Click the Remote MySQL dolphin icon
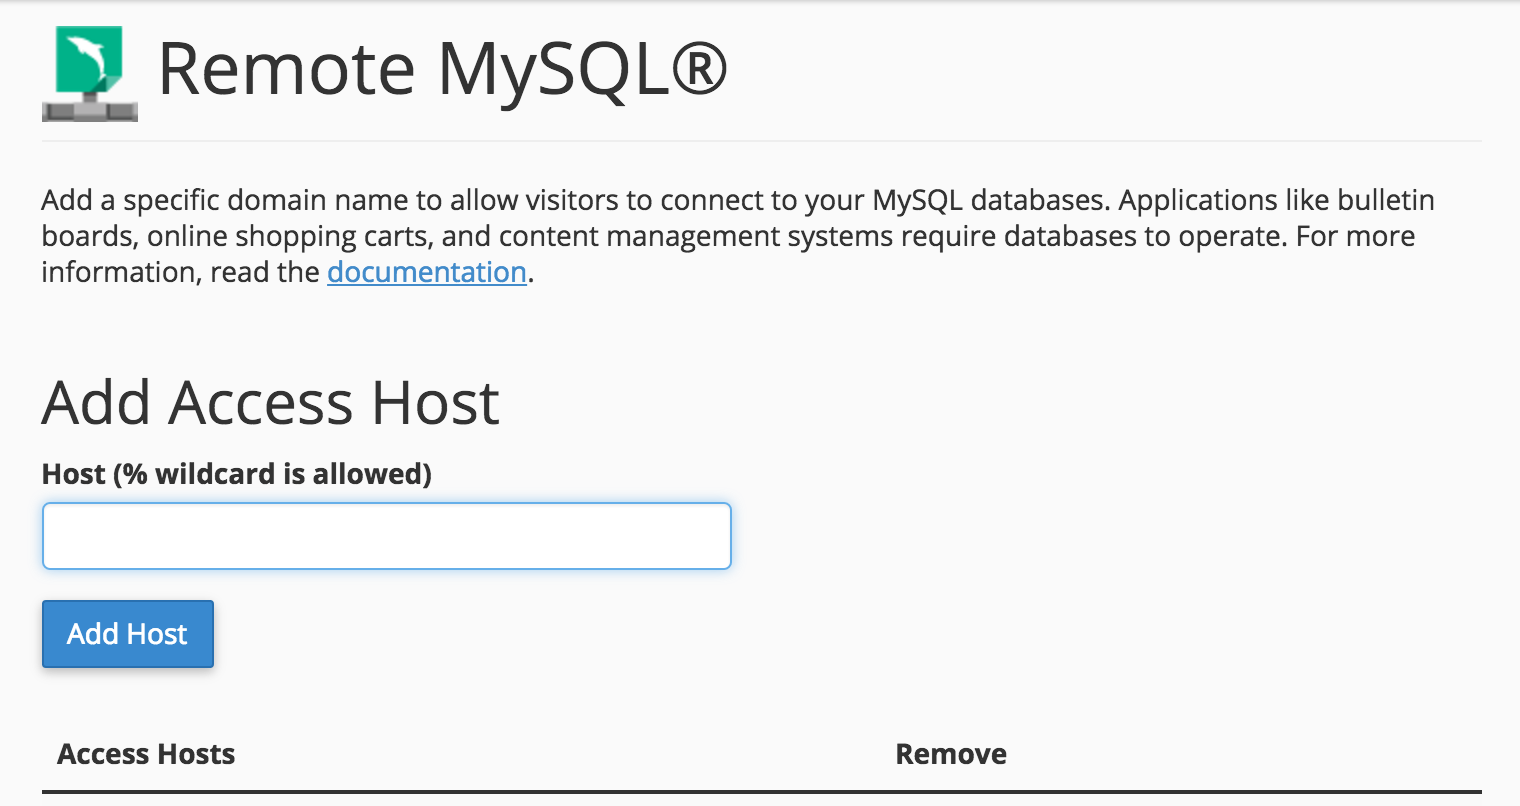The image size is (1520, 806). point(89,73)
